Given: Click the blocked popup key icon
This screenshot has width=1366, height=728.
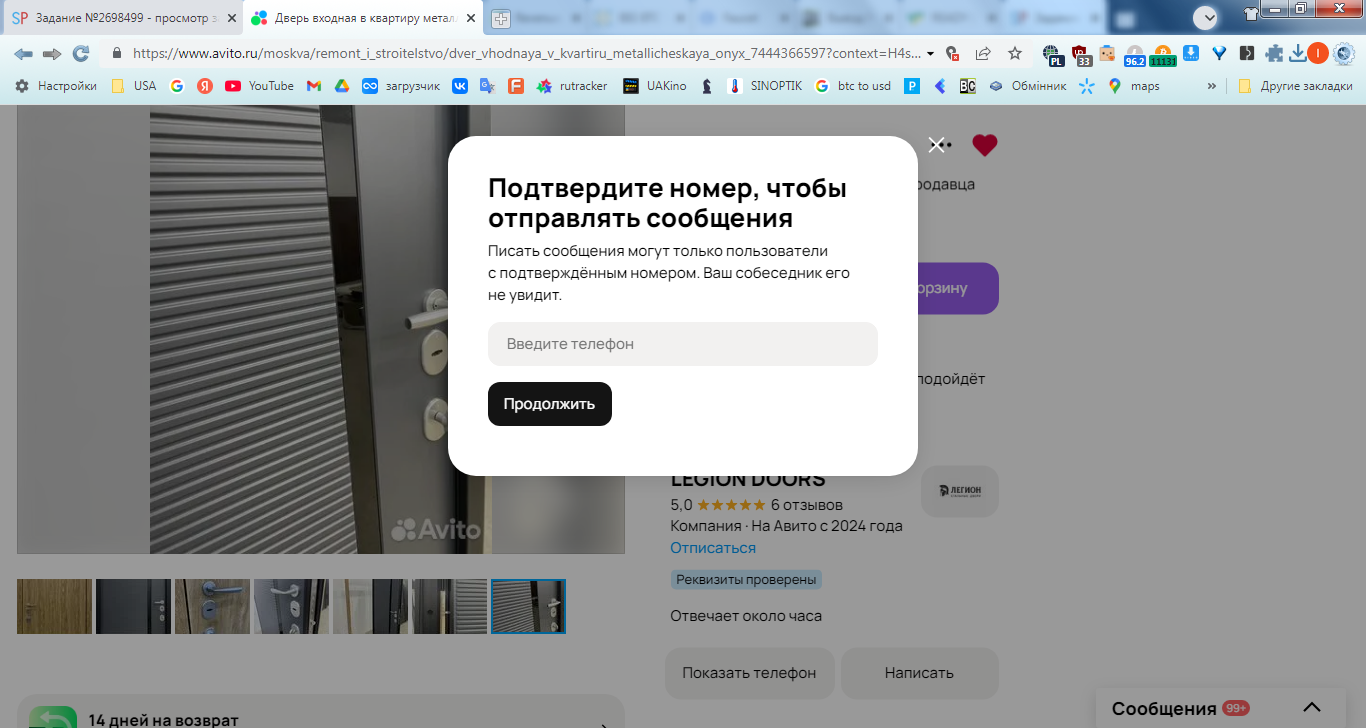Looking at the screenshot, I should [953, 53].
